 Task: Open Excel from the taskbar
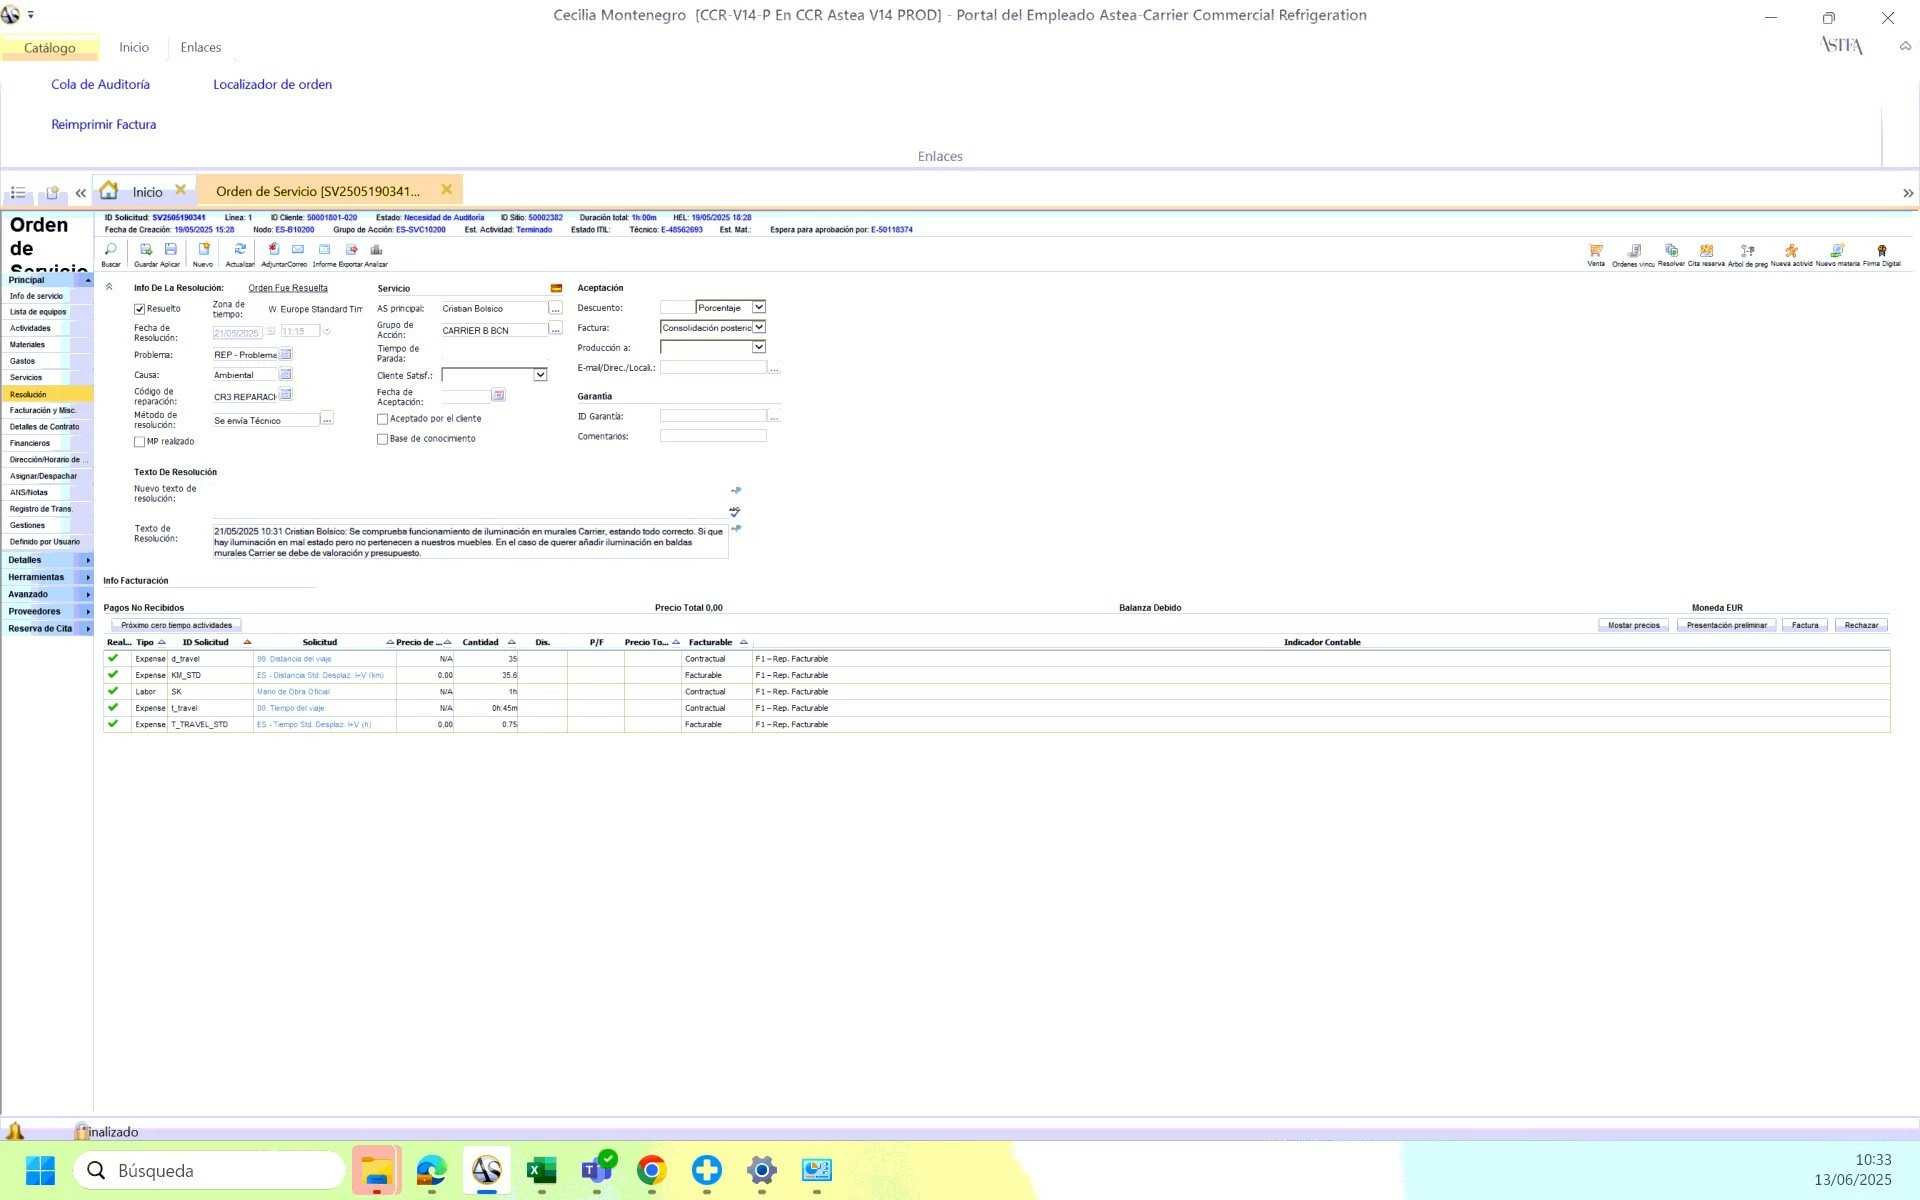(541, 1170)
